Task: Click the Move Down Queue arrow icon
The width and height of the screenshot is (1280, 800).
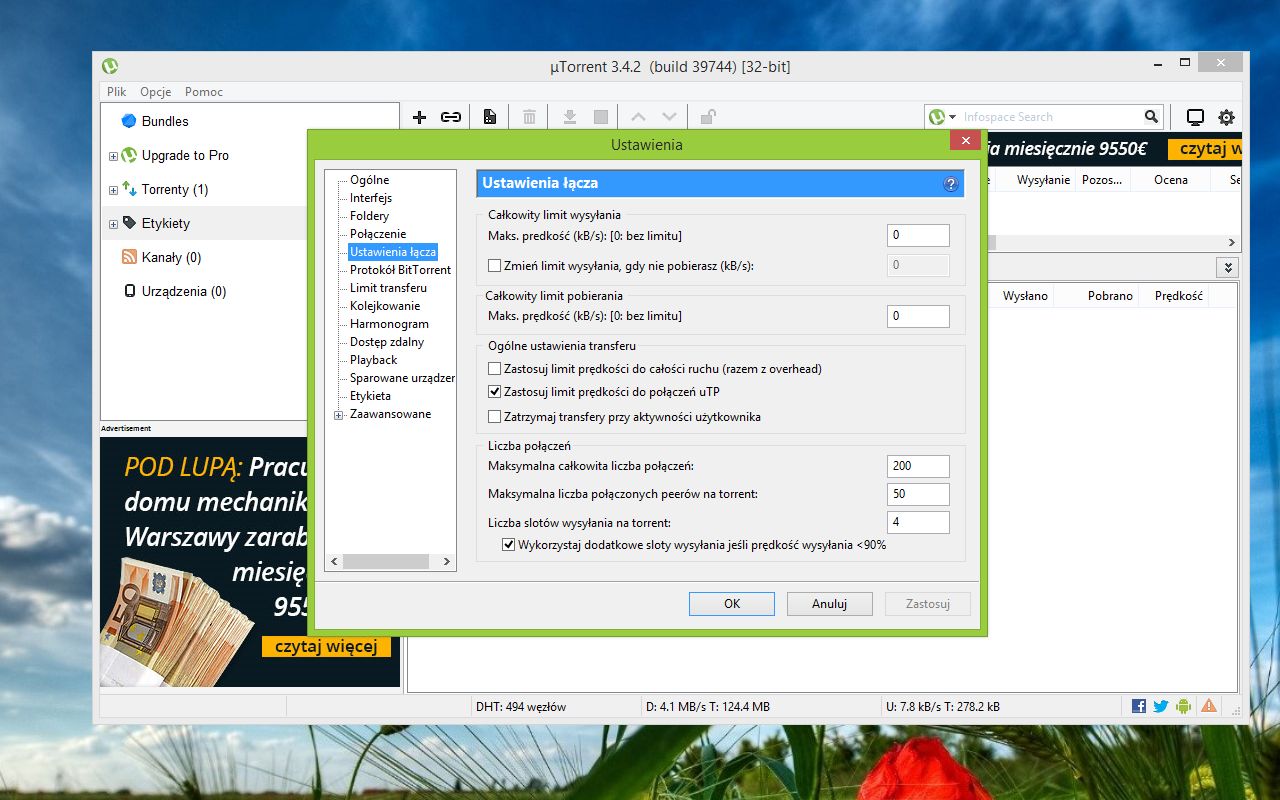Action: click(x=669, y=117)
